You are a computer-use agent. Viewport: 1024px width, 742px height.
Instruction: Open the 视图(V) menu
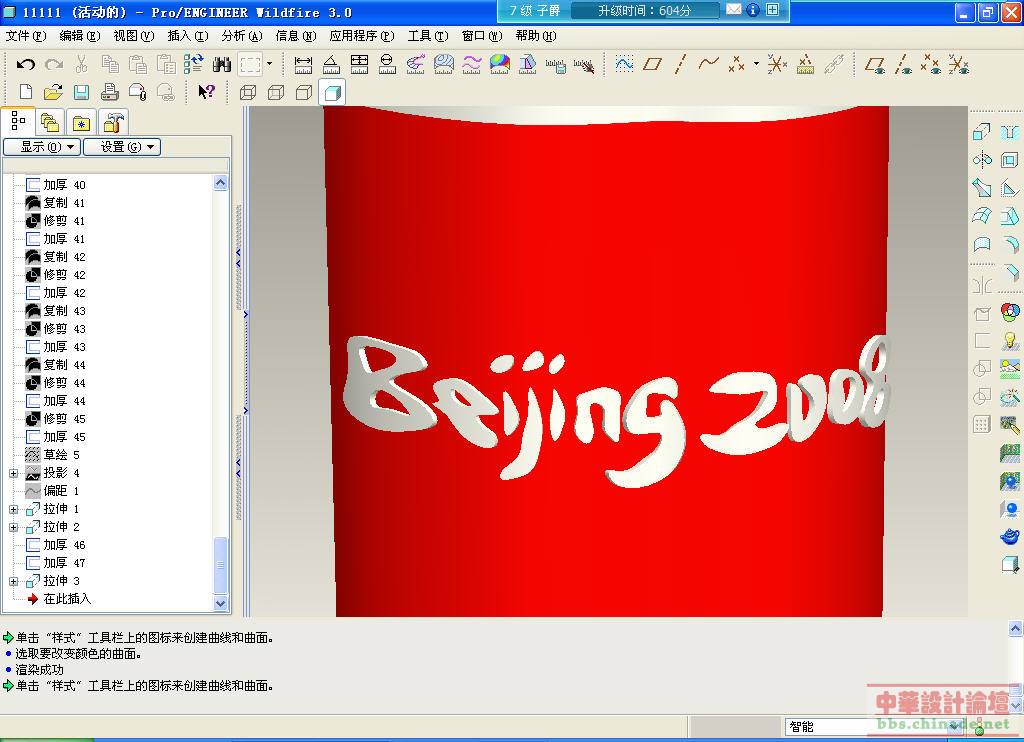134,36
